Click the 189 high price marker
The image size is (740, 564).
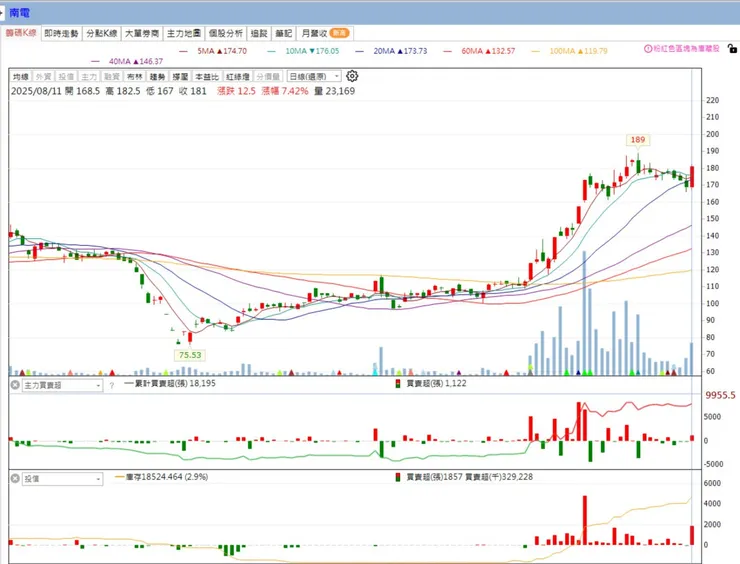638,140
